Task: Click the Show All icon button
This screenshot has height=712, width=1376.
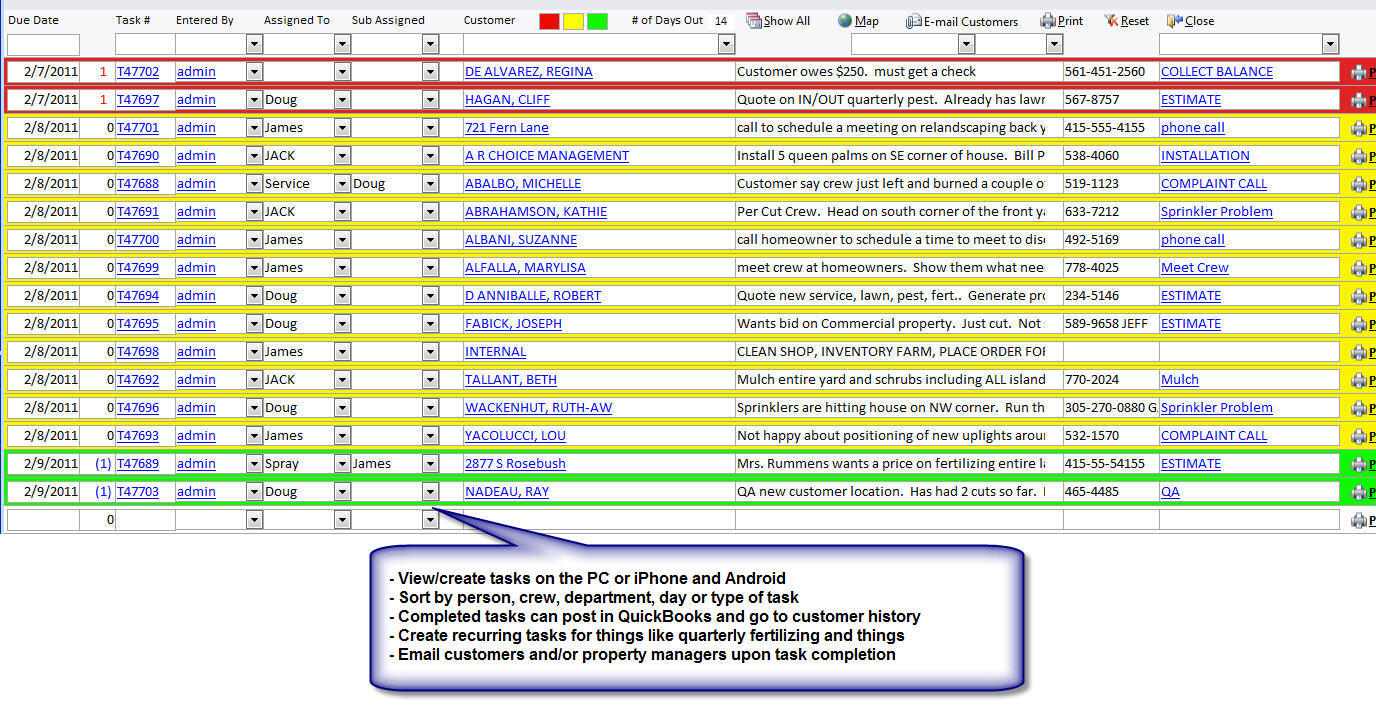Action: 754,20
